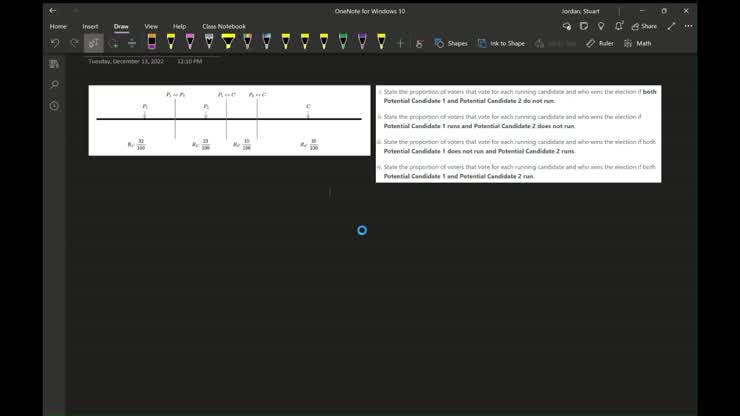Image resolution: width=740 pixels, height=416 pixels.
Task: Toggle Ink to Shape conversion
Action: pos(501,43)
